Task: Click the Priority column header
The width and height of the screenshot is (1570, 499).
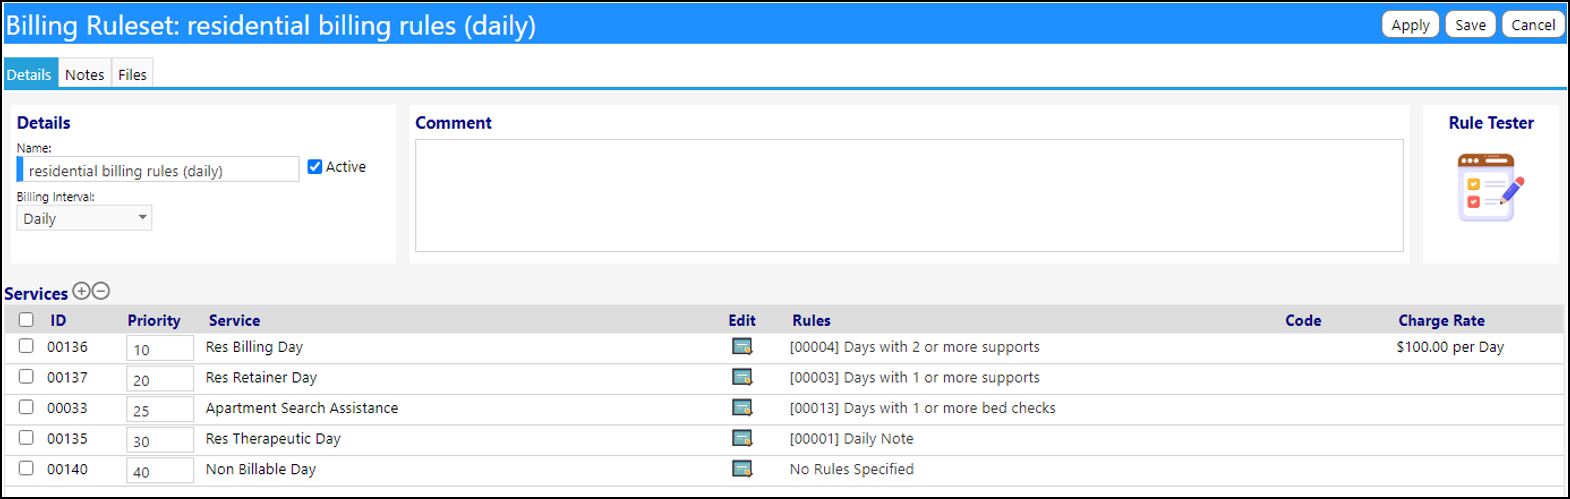Action: pos(154,320)
